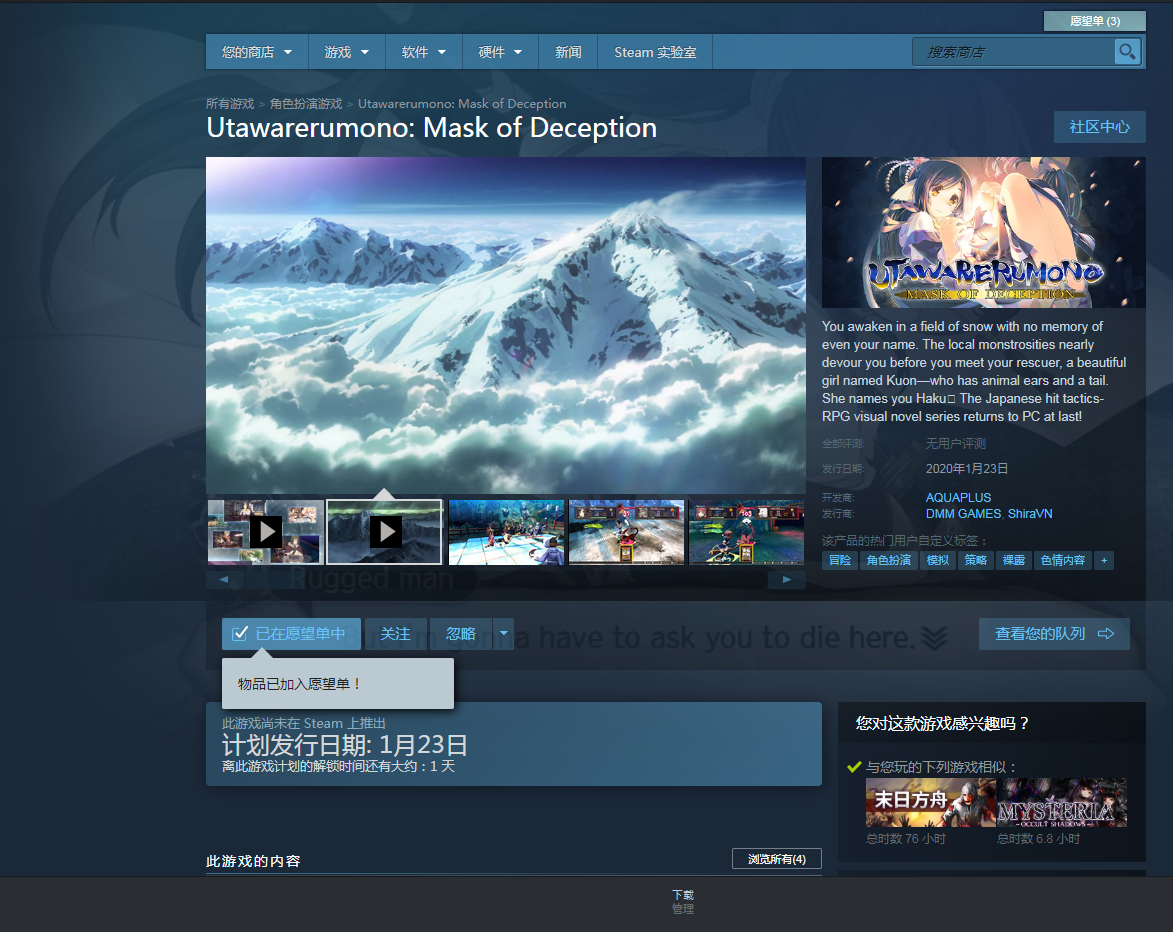Open Steam 实验室 tab

(x=655, y=52)
